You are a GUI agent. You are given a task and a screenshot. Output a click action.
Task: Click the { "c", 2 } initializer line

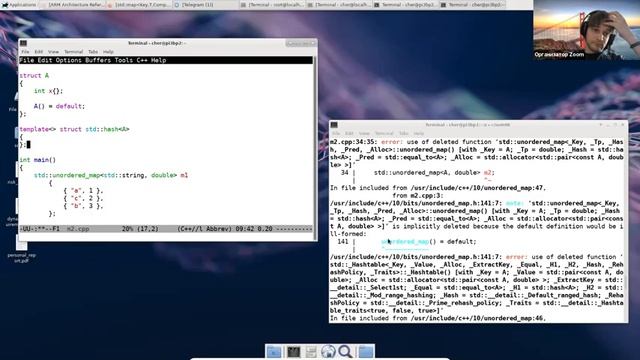point(83,198)
